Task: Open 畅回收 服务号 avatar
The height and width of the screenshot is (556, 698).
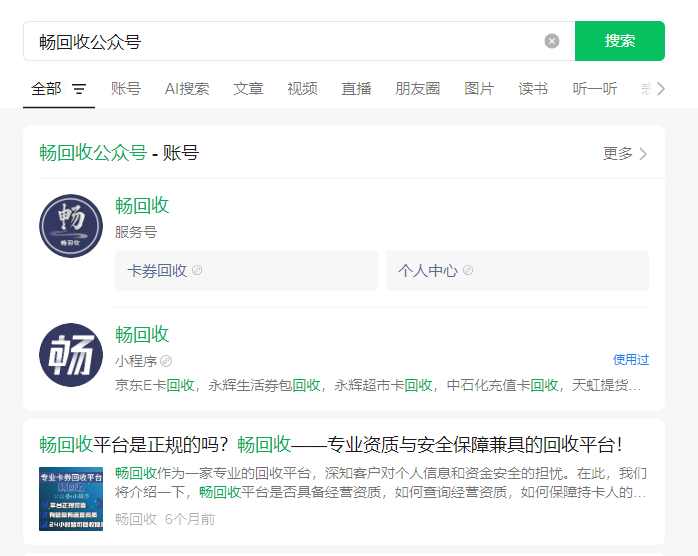Action: pos(71,226)
